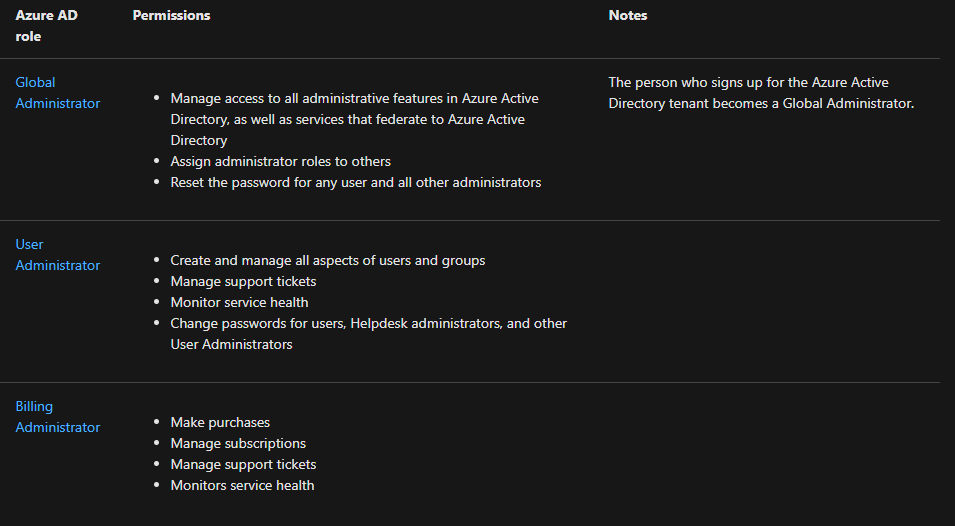Open the User Administrator role link

[x=57, y=255]
